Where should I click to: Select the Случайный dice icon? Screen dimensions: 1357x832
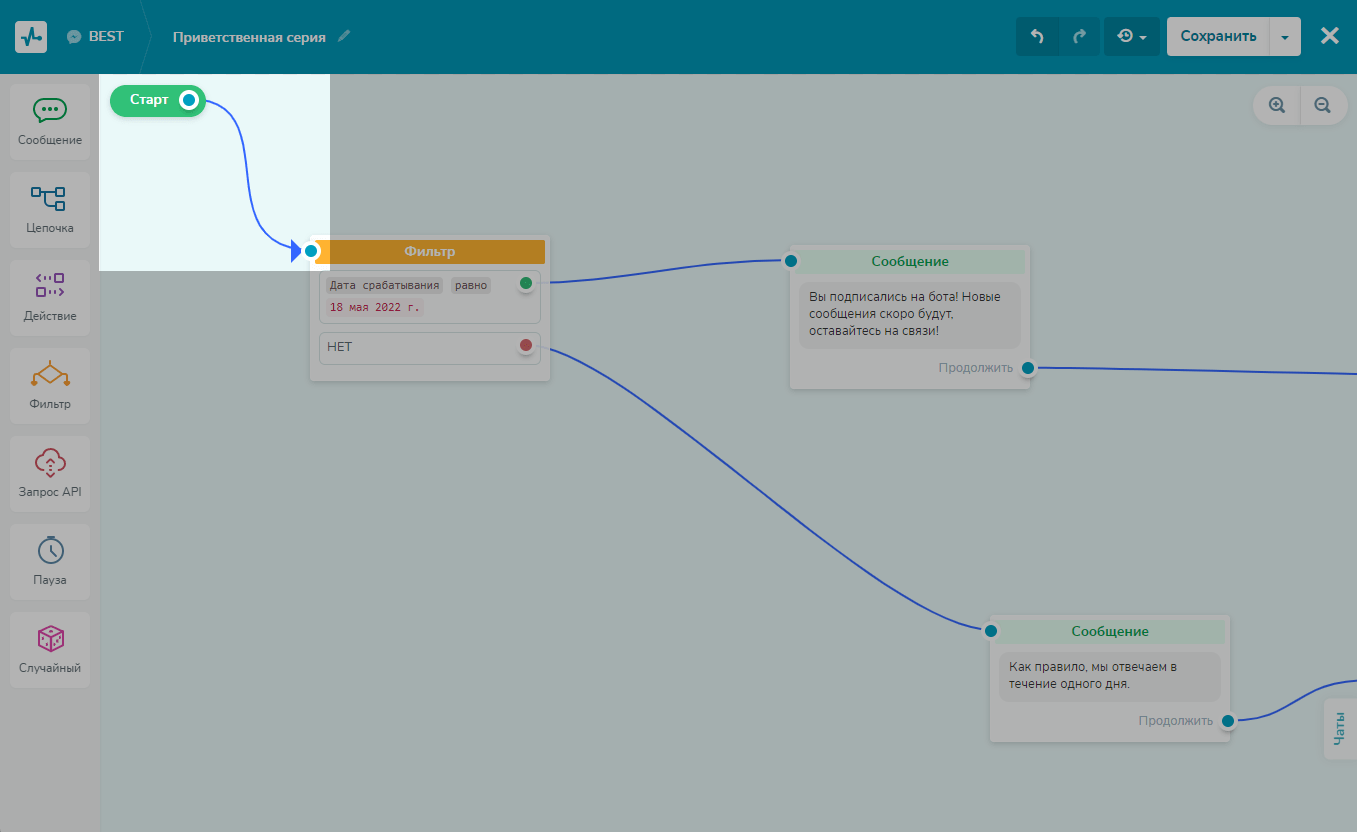coord(50,639)
